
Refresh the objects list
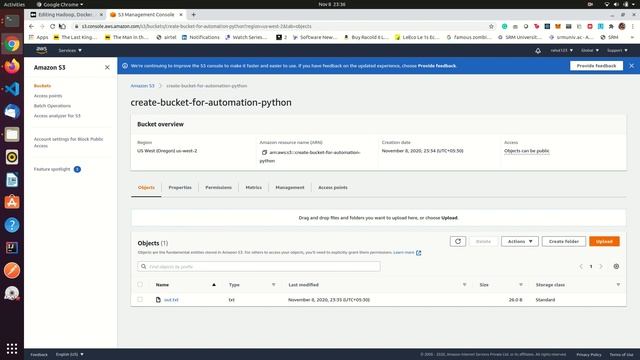pos(458,241)
